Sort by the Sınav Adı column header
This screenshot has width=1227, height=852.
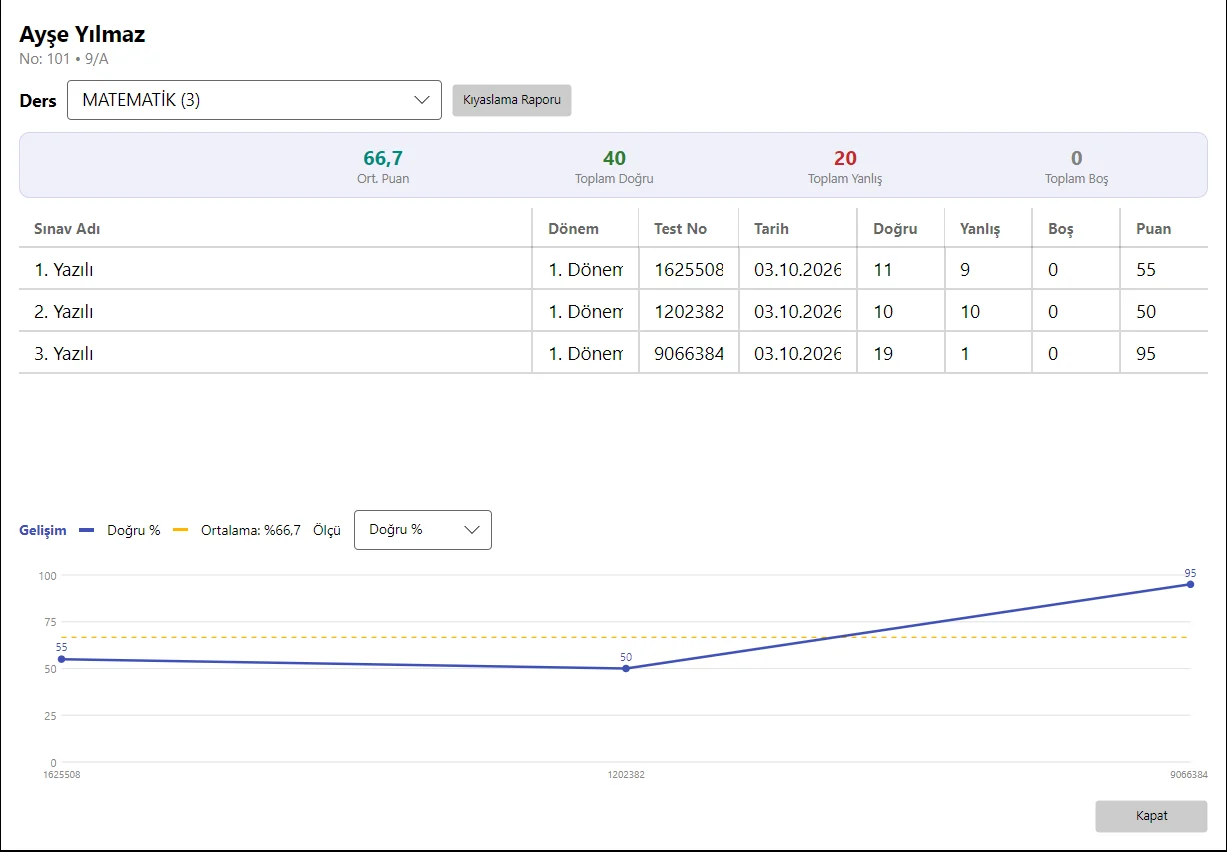click(x=67, y=229)
